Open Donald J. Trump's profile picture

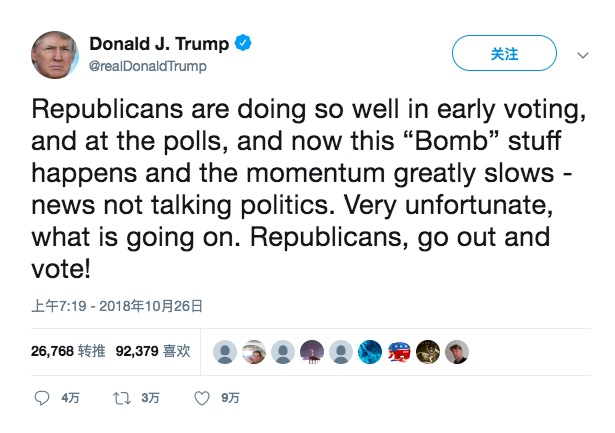click(x=57, y=55)
